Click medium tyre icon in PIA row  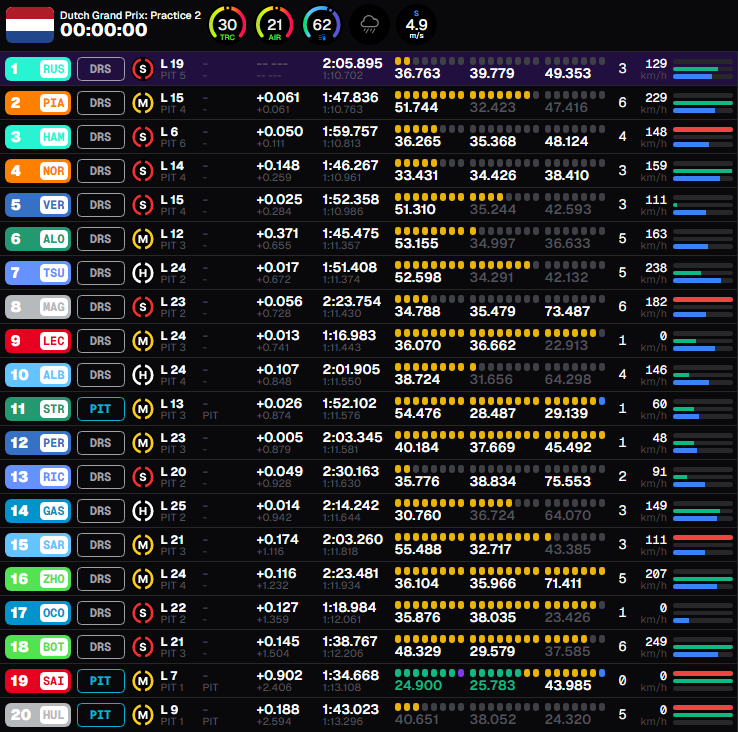pos(143,103)
